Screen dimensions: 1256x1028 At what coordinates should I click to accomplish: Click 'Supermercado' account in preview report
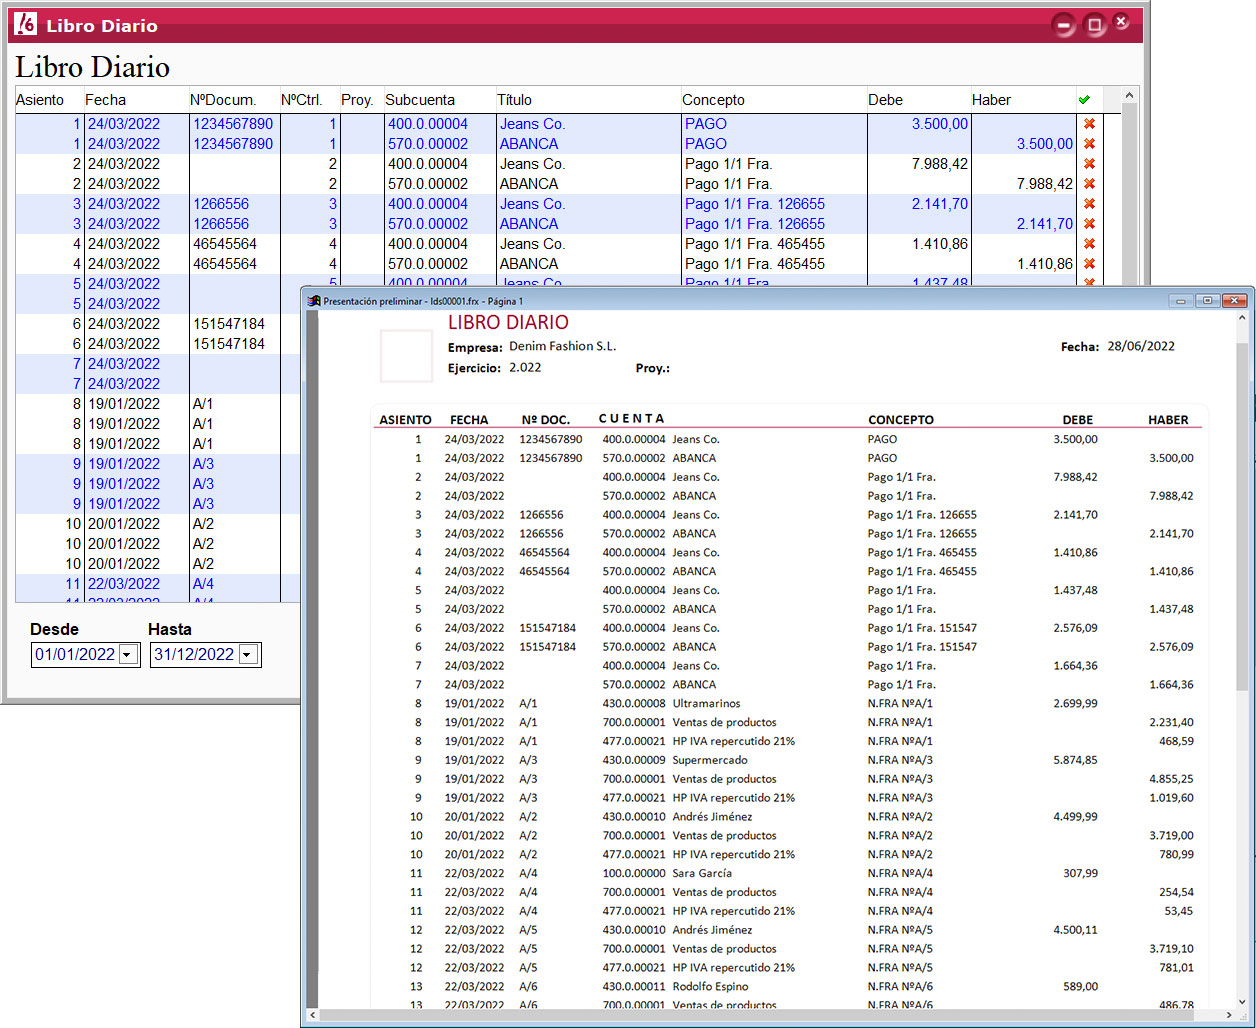[x=710, y=760]
